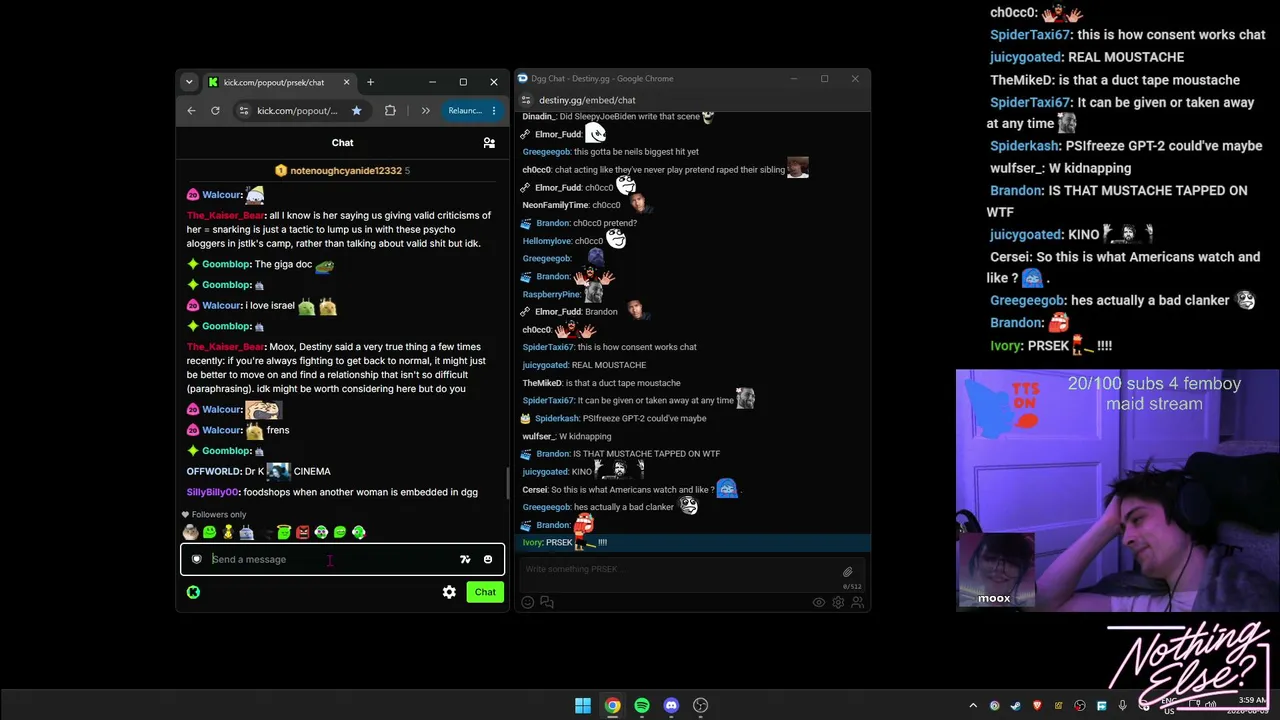Viewport: 1280px width, 720px height.
Task: Click the Kick logo below message box
Action: (x=193, y=592)
